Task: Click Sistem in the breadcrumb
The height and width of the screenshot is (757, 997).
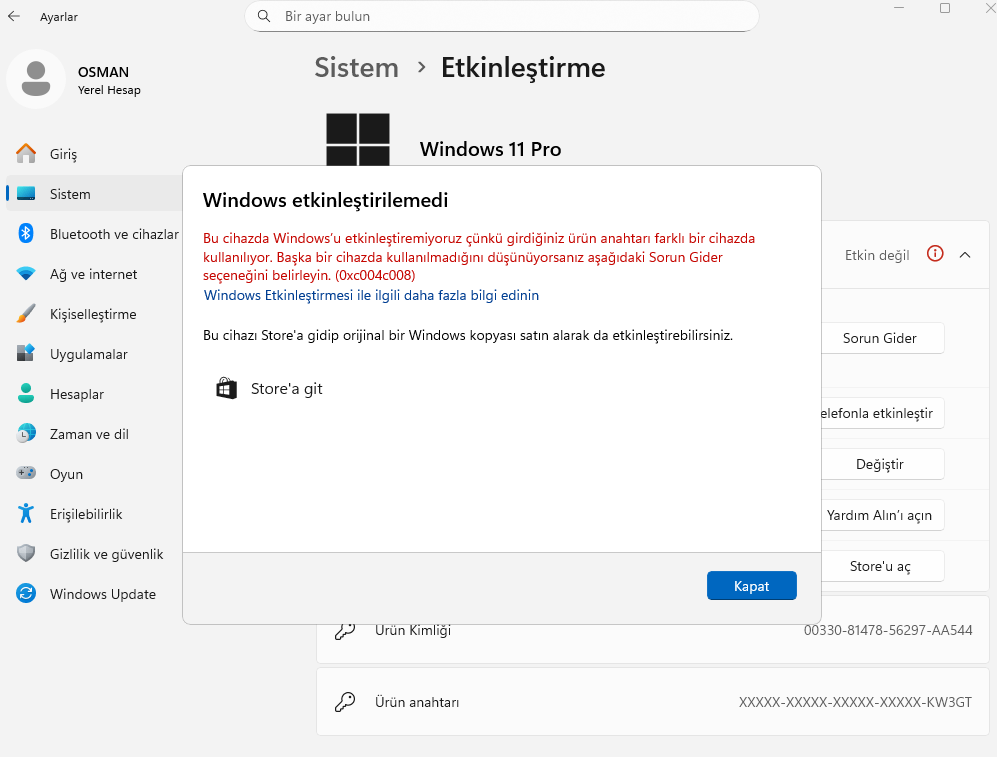Action: [357, 67]
